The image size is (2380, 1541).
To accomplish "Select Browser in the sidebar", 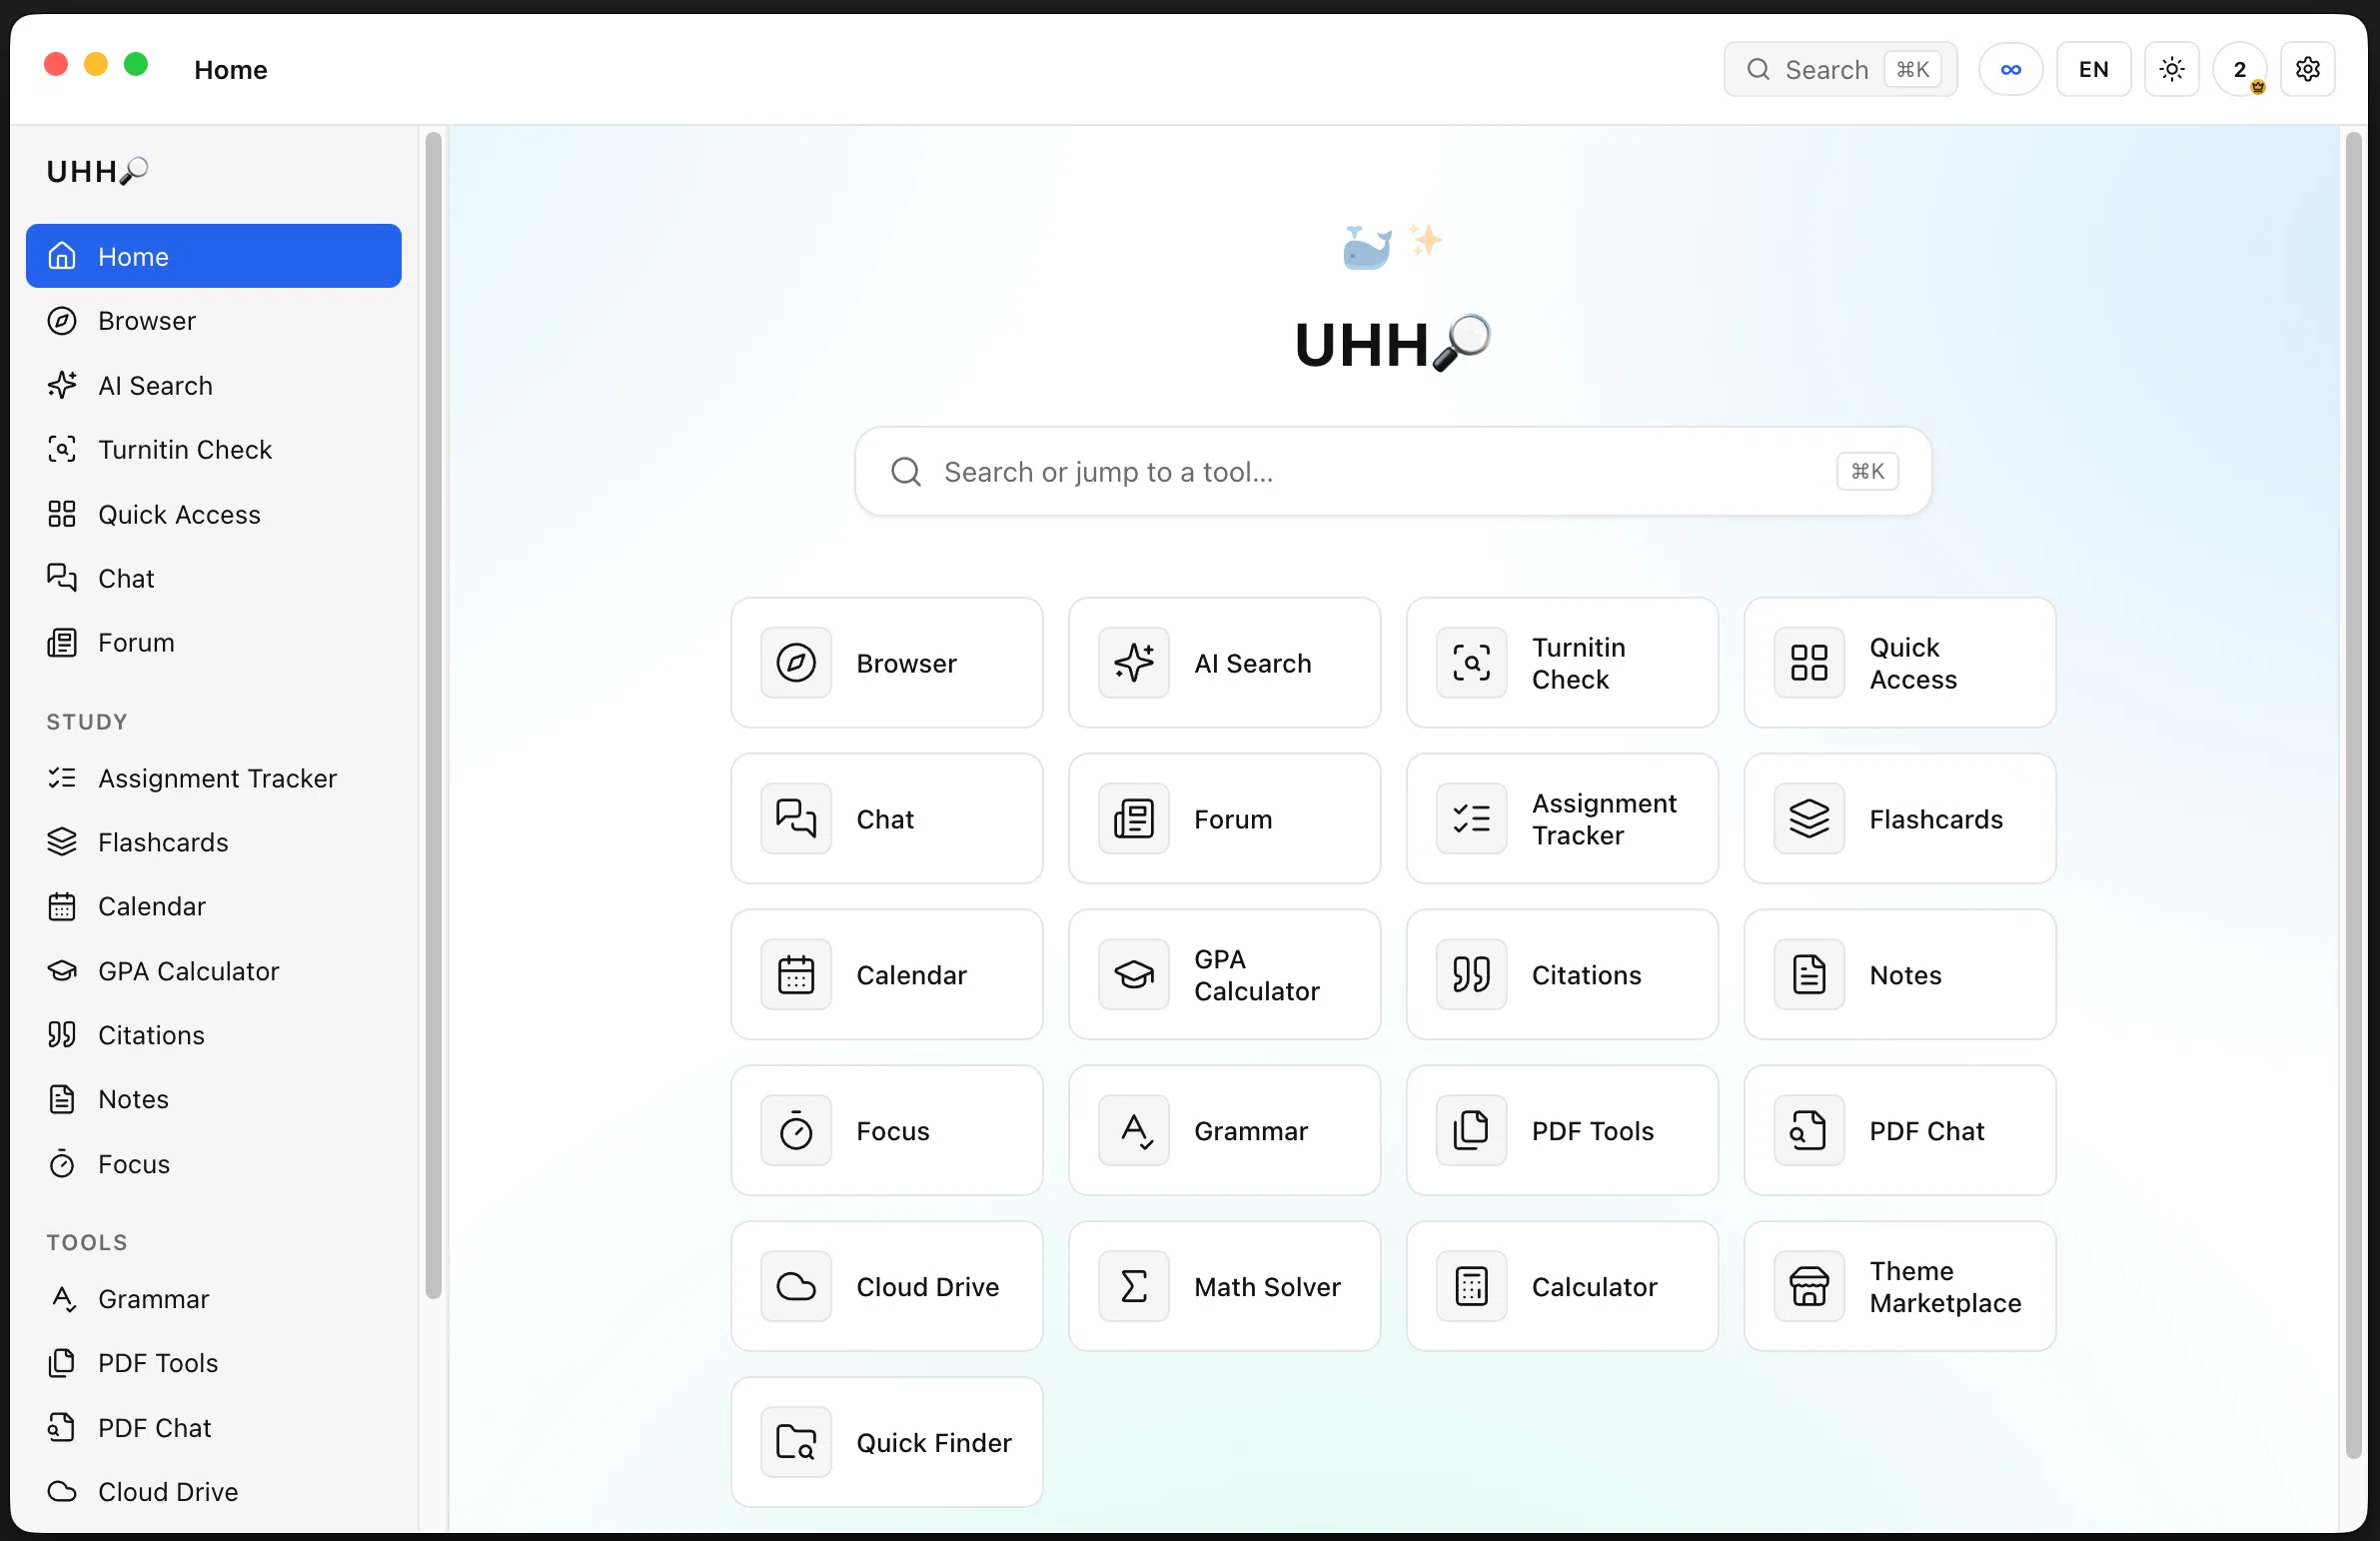I will [214, 321].
